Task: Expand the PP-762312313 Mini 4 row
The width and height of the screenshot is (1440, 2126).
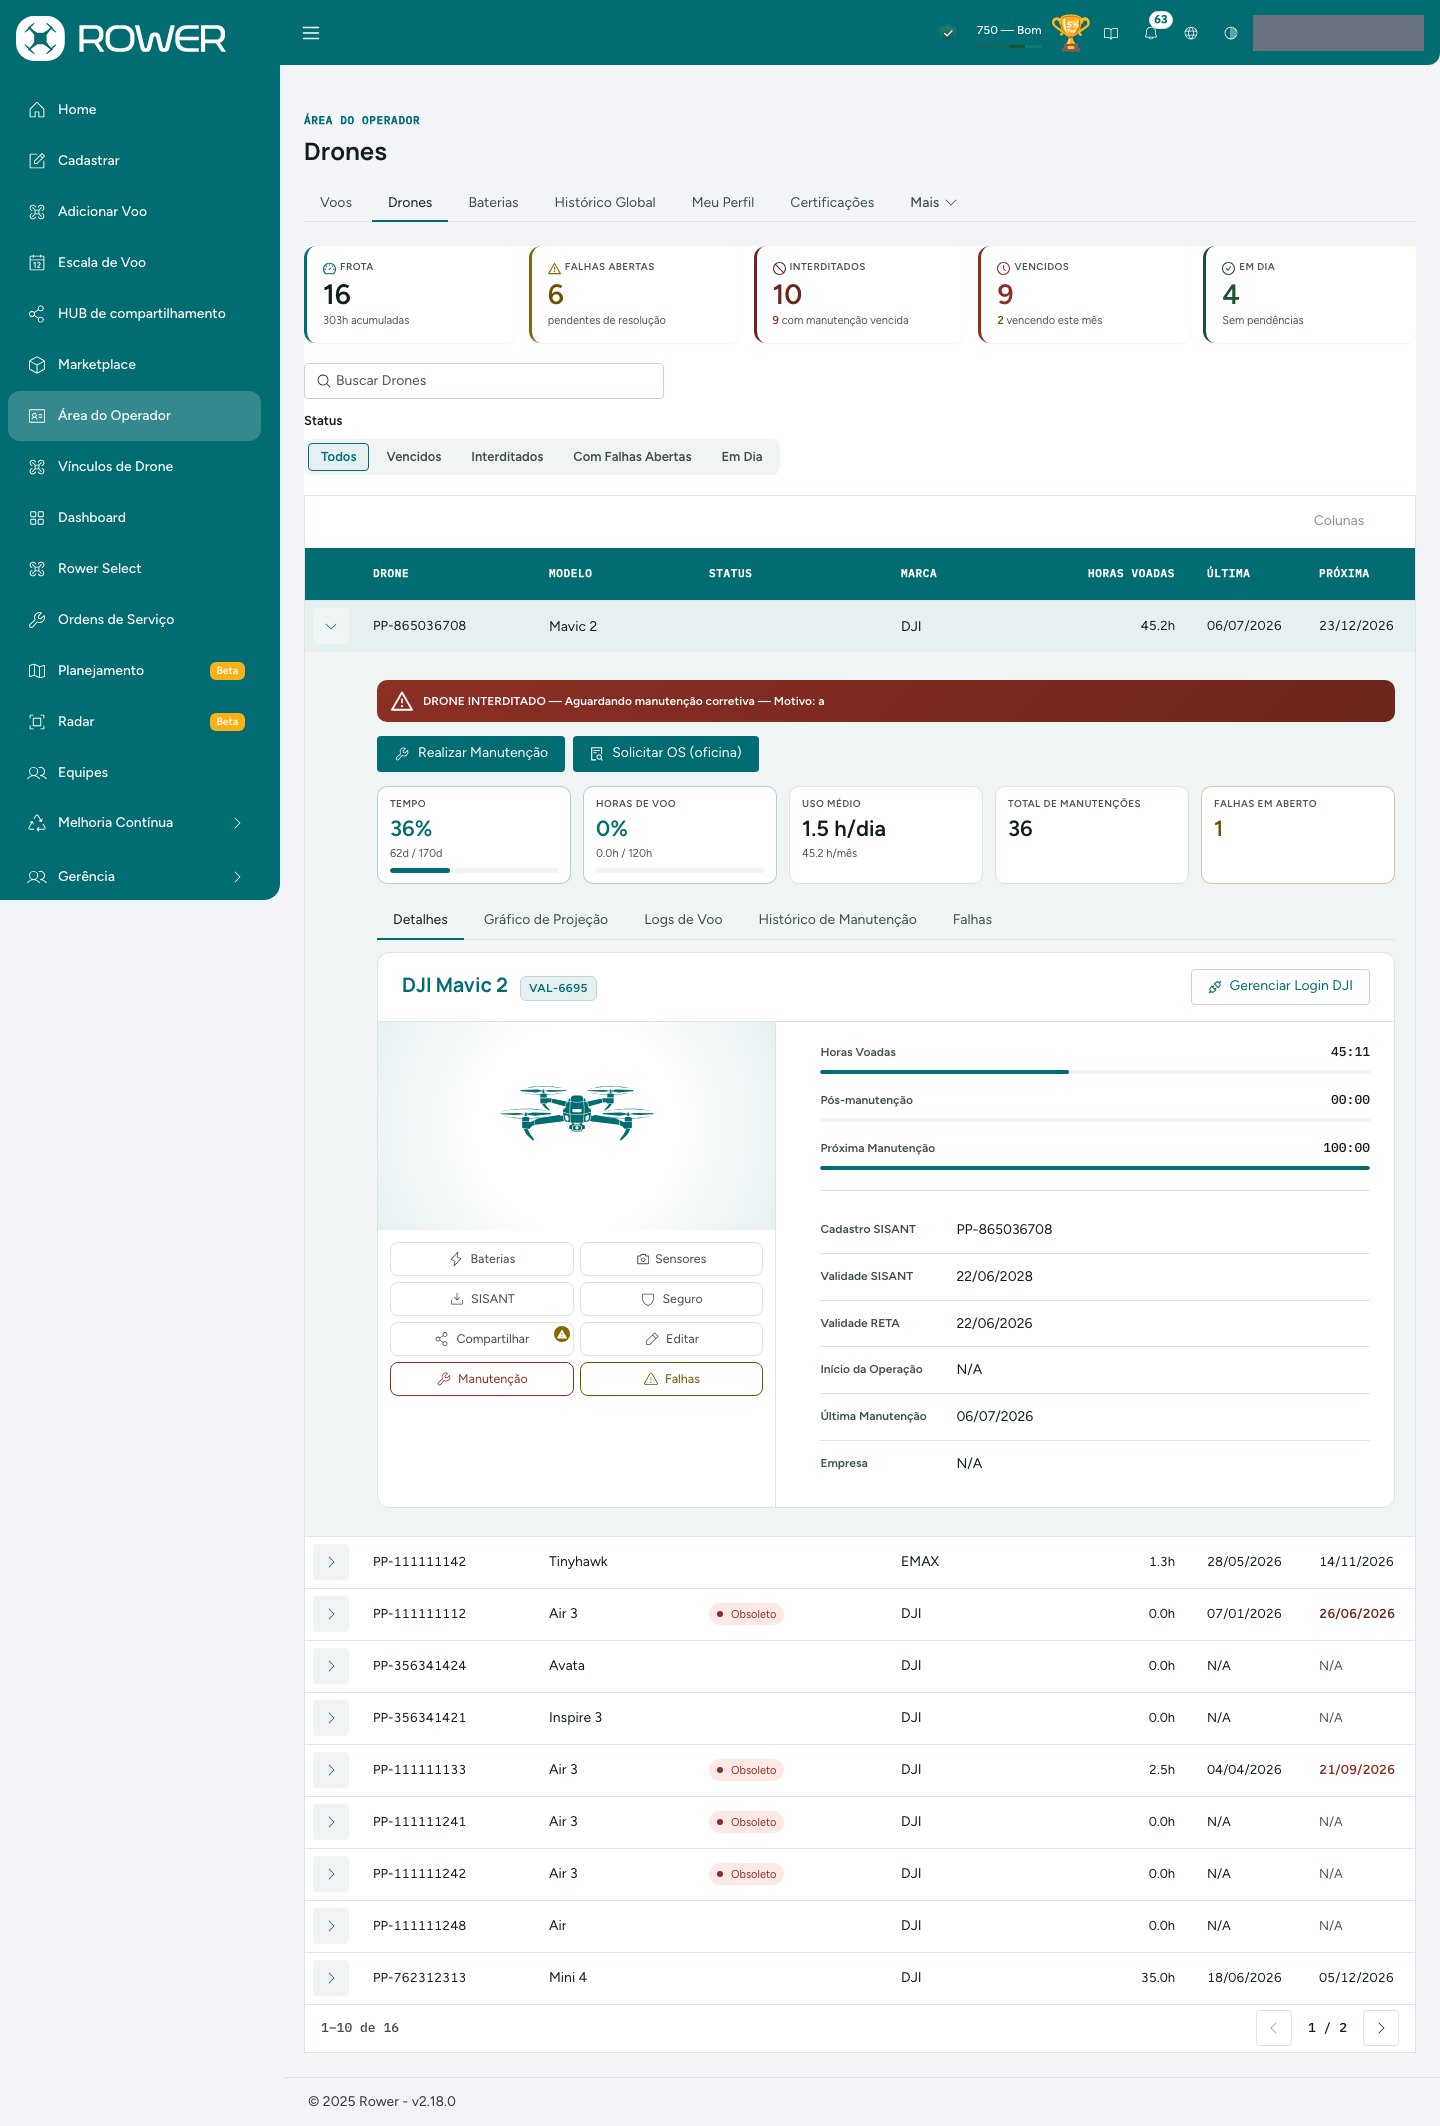Action: [331, 1978]
